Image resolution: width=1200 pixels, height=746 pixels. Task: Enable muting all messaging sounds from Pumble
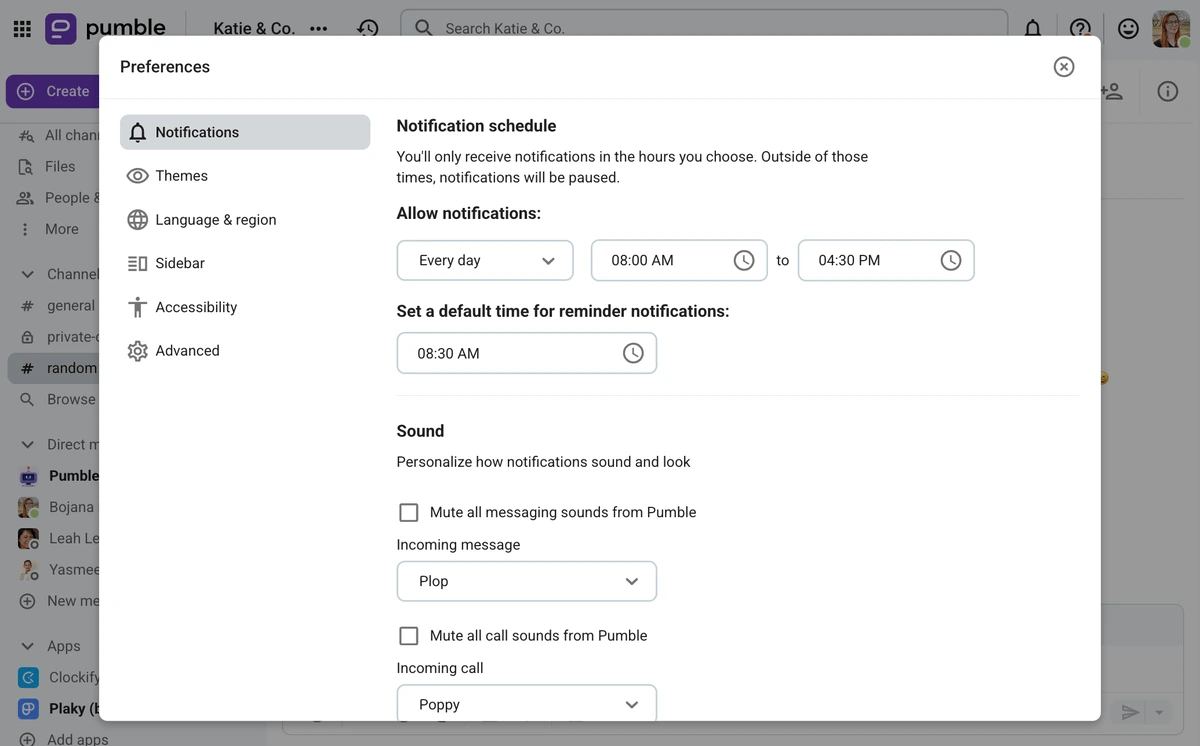tap(408, 511)
